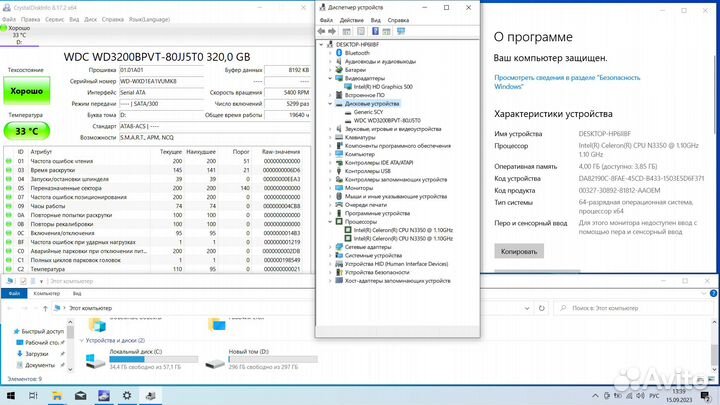Expand Батареи node in device tree
Image resolution: width=720 pixels, height=405 pixels.
[330, 70]
